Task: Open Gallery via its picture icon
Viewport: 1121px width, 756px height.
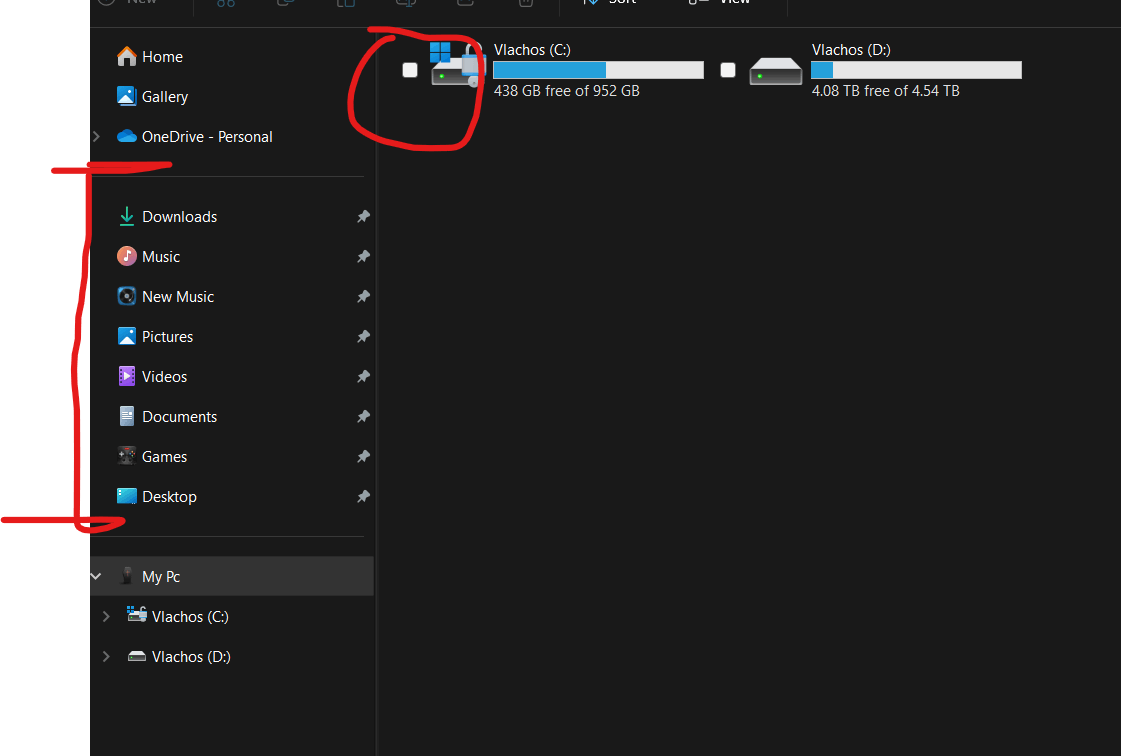Action: (x=127, y=96)
